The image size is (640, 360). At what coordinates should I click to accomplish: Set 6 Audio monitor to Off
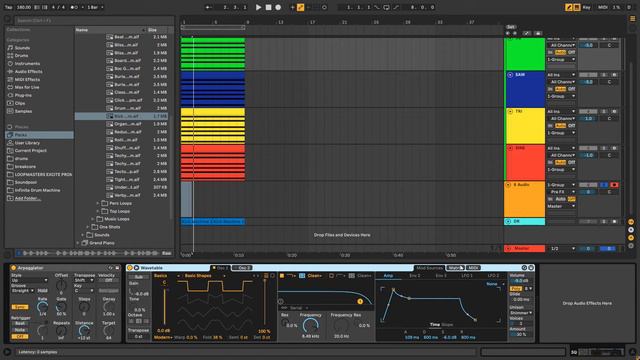click(571, 199)
